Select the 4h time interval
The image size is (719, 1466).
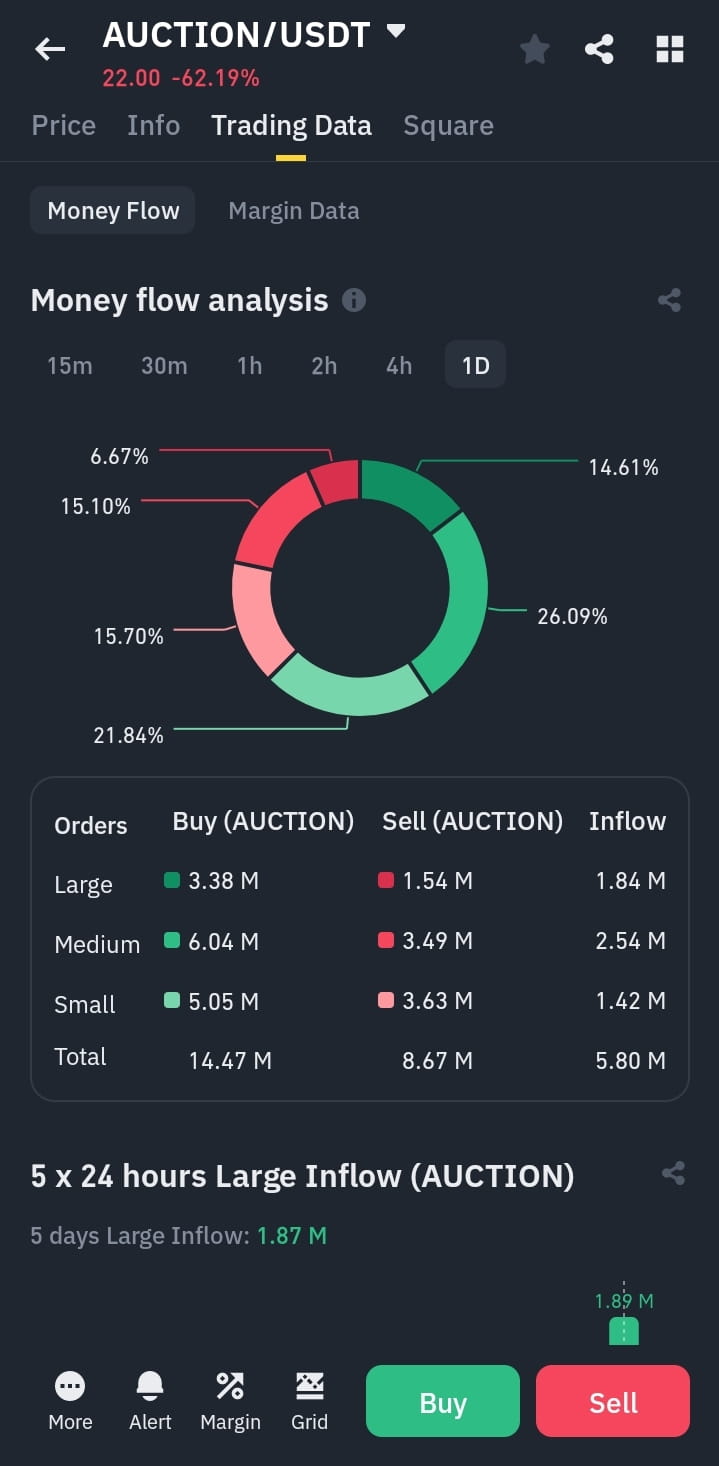click(399, 366)
